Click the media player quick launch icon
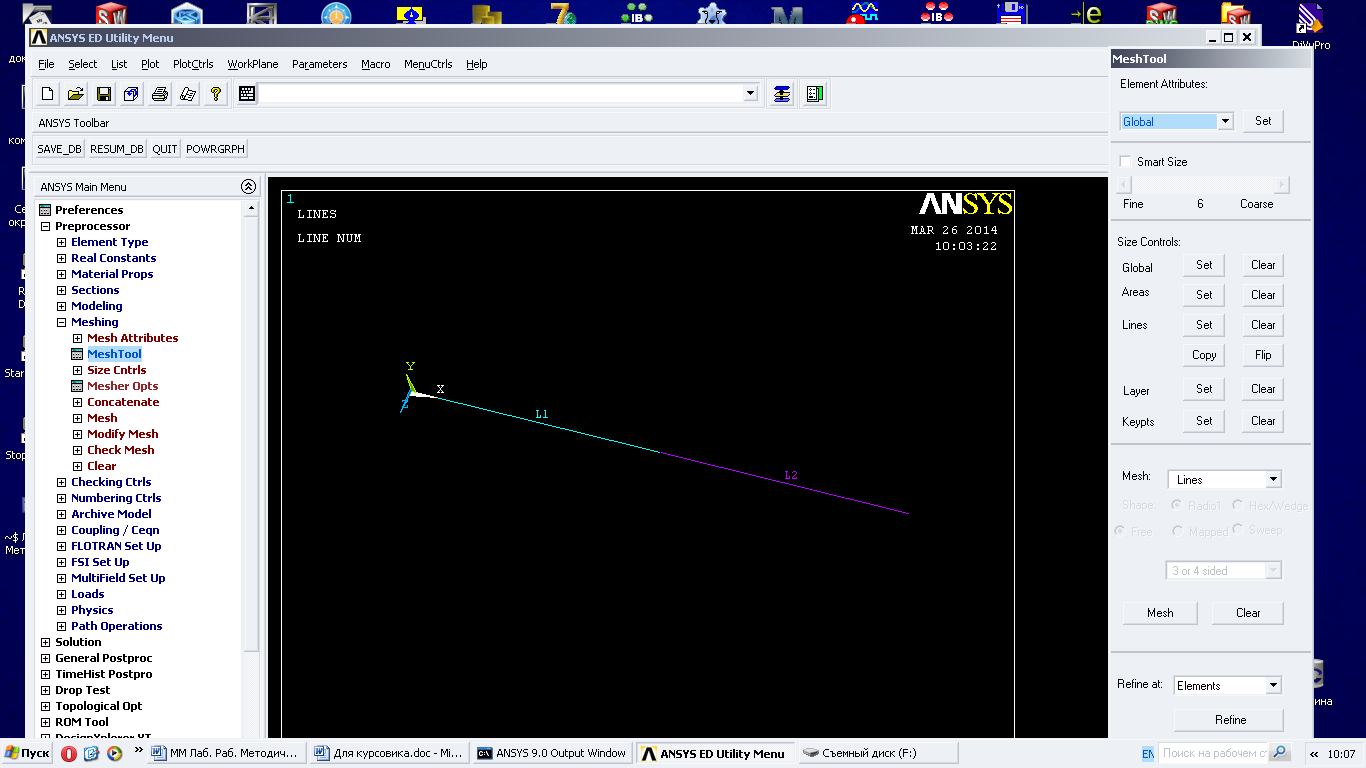1366x768 pixels. (x=113, y=754)
